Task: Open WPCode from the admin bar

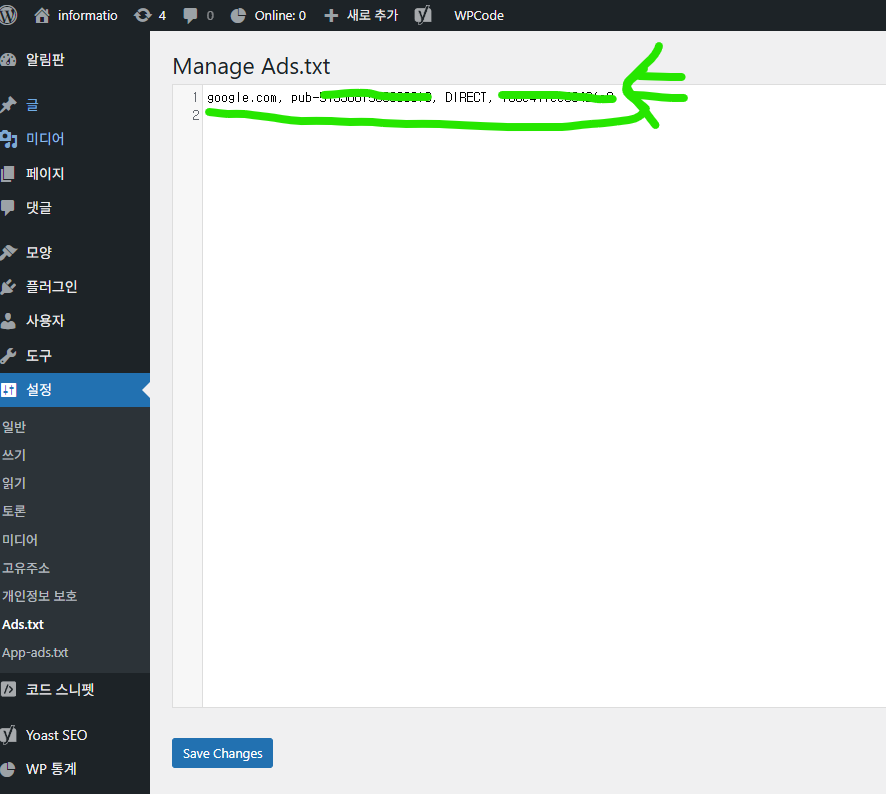Action: pyautogui.click(x=479, y=15)
